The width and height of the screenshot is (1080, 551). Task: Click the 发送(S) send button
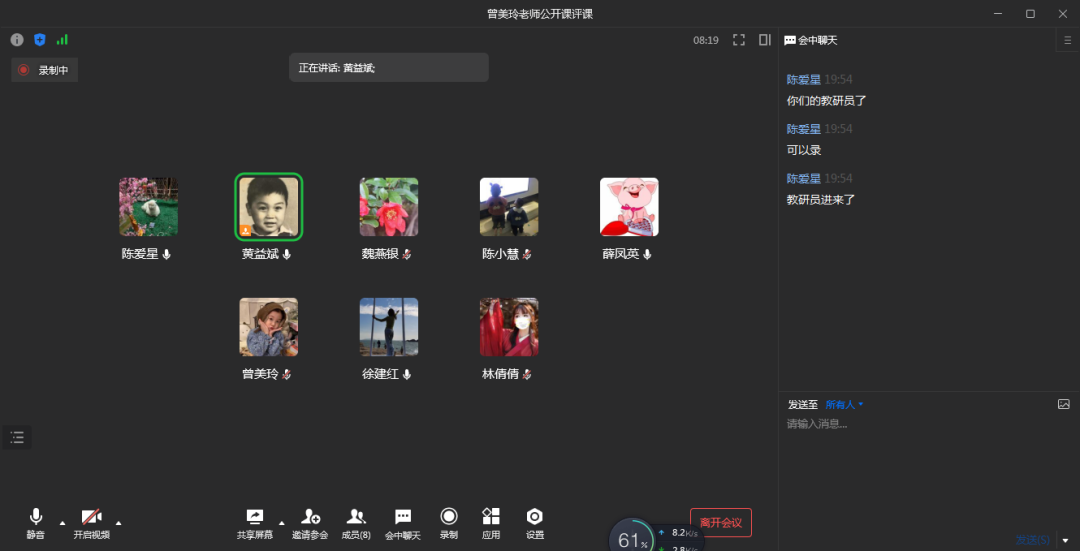tap(1032, 539)
